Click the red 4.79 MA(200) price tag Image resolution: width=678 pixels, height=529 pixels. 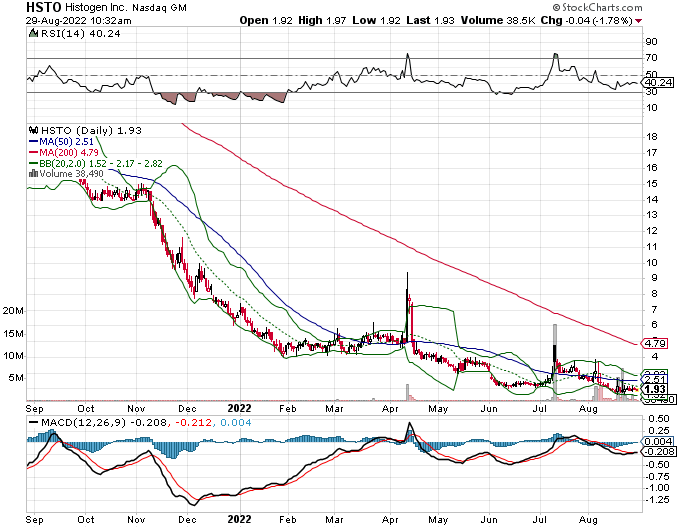[656, 344]
